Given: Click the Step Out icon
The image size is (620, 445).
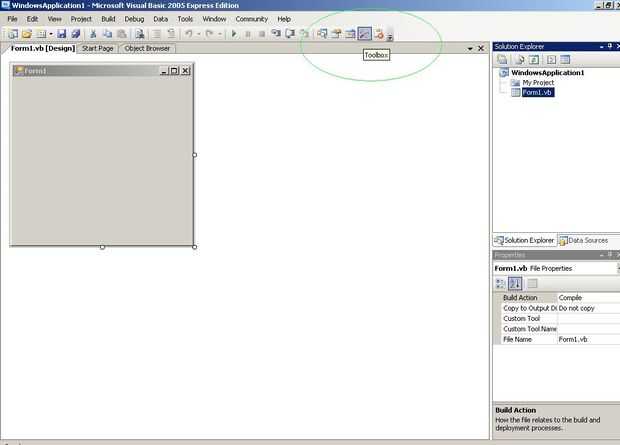Looking at the screenshot, I should 304,34.
